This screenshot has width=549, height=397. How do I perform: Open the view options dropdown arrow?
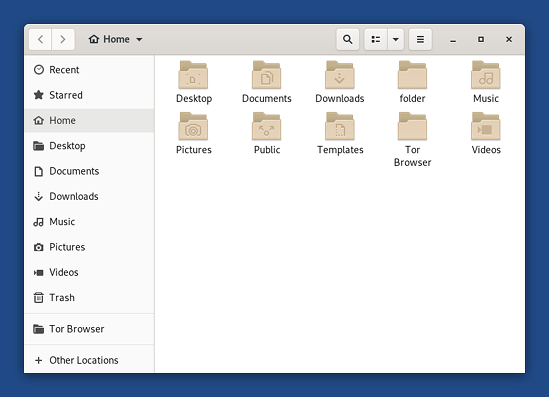[396, 39]
